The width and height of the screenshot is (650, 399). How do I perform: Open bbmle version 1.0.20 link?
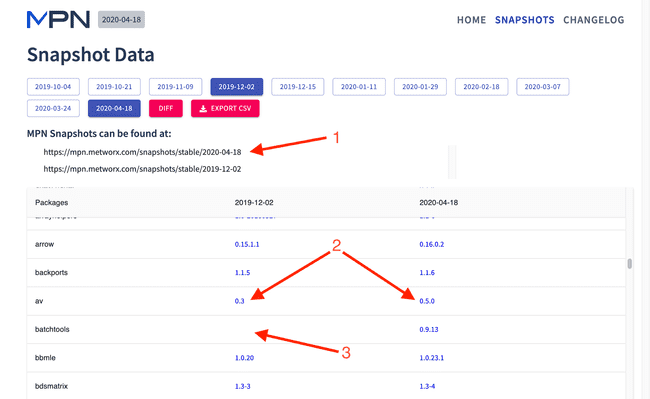[x=244, y=358]
